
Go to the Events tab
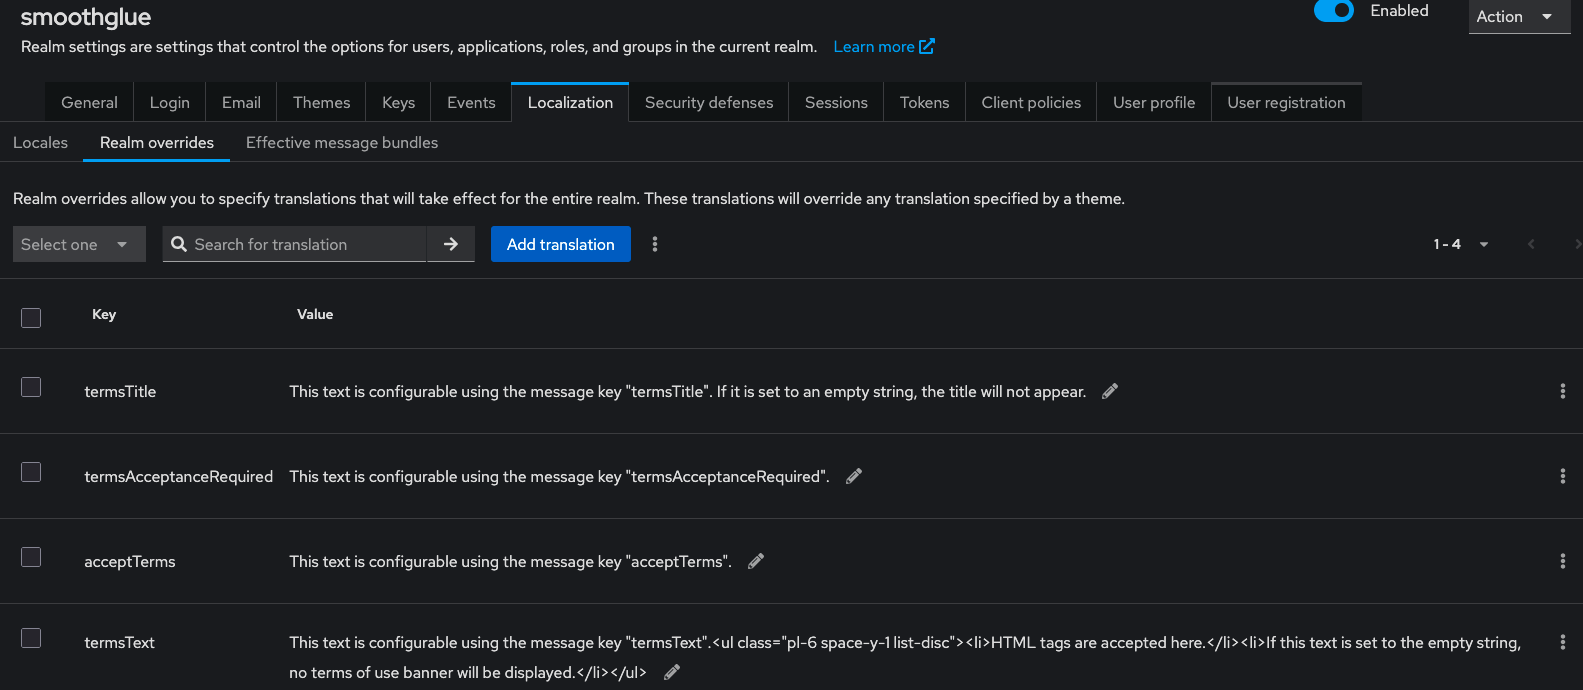point(471,102)
